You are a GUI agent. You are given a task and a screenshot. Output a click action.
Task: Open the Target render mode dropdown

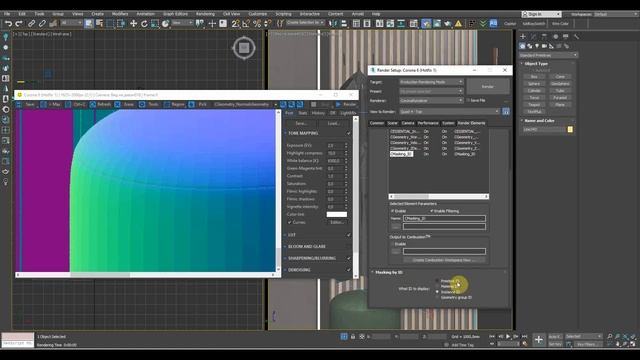coord(431,82)
